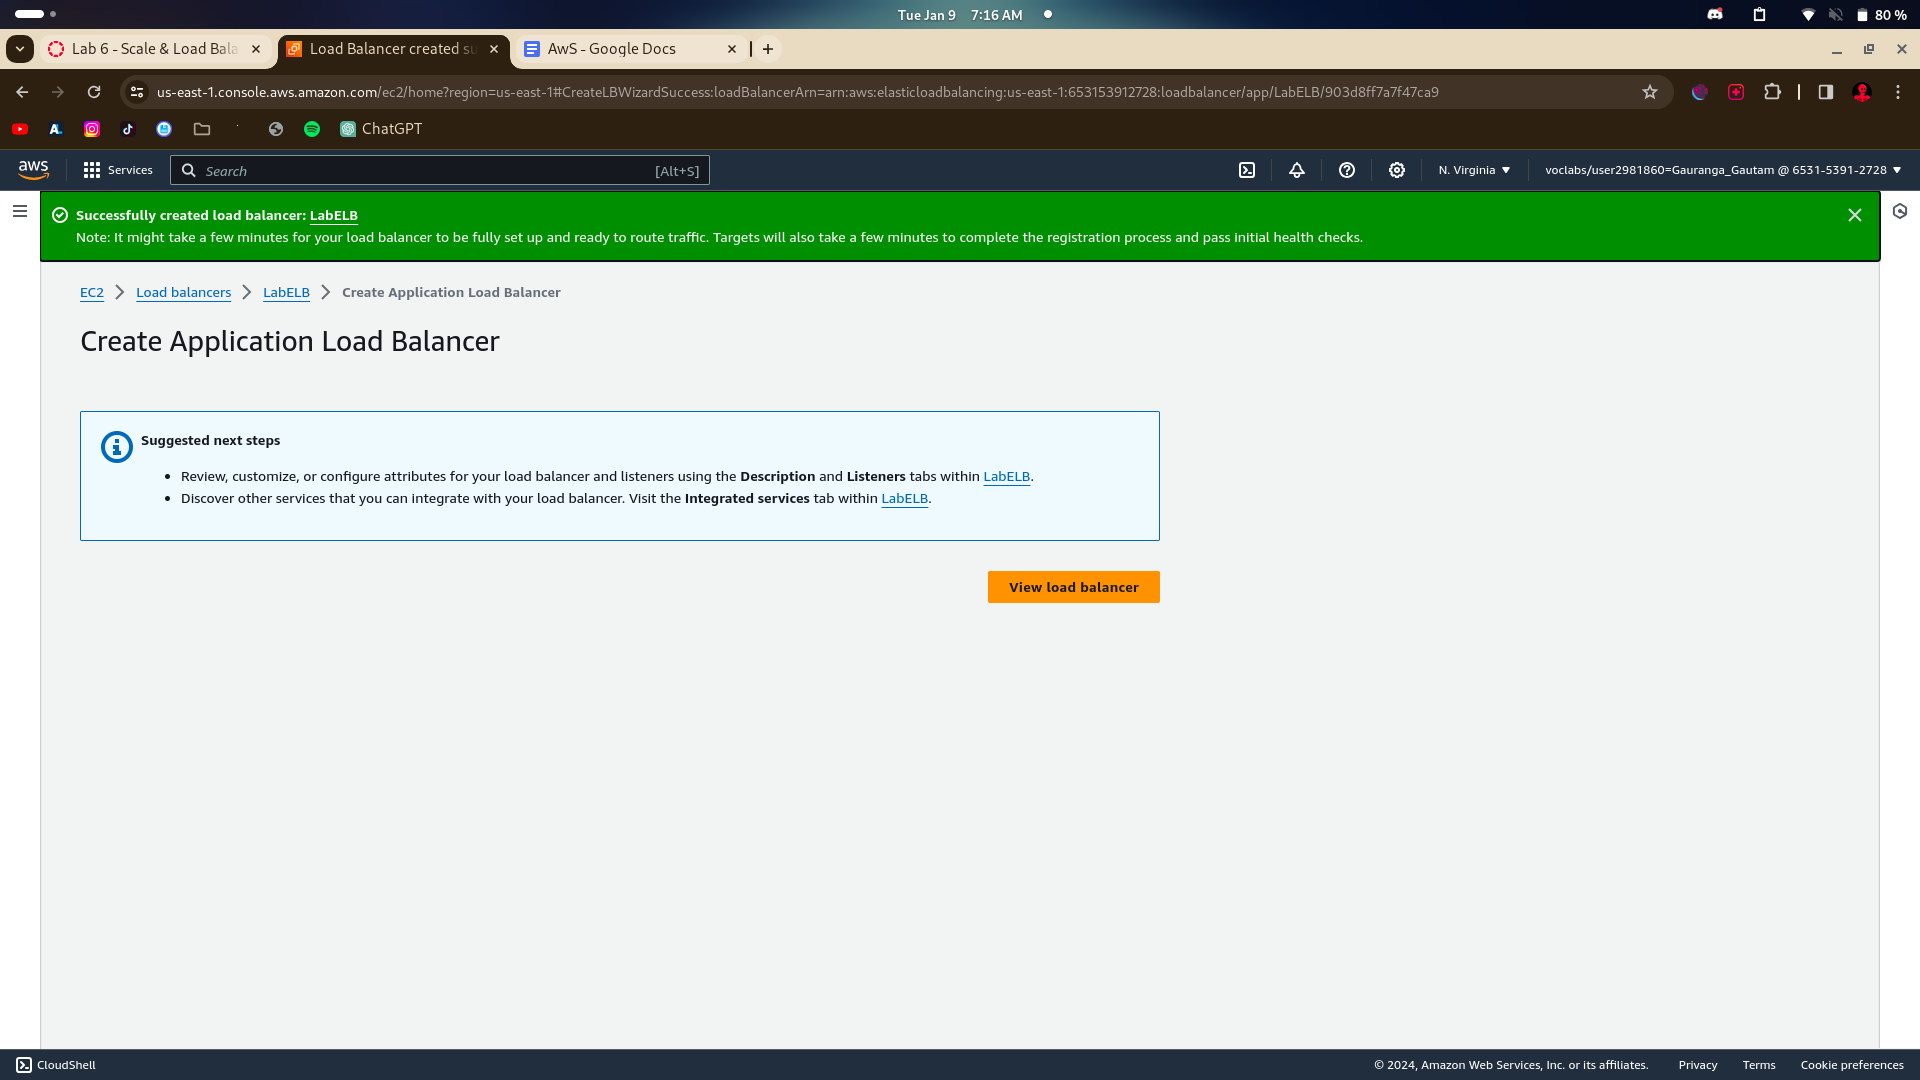Open the notifications bell icon
The image size is (1920, 1080).
pyautogui.click(x=1297, y=170)
